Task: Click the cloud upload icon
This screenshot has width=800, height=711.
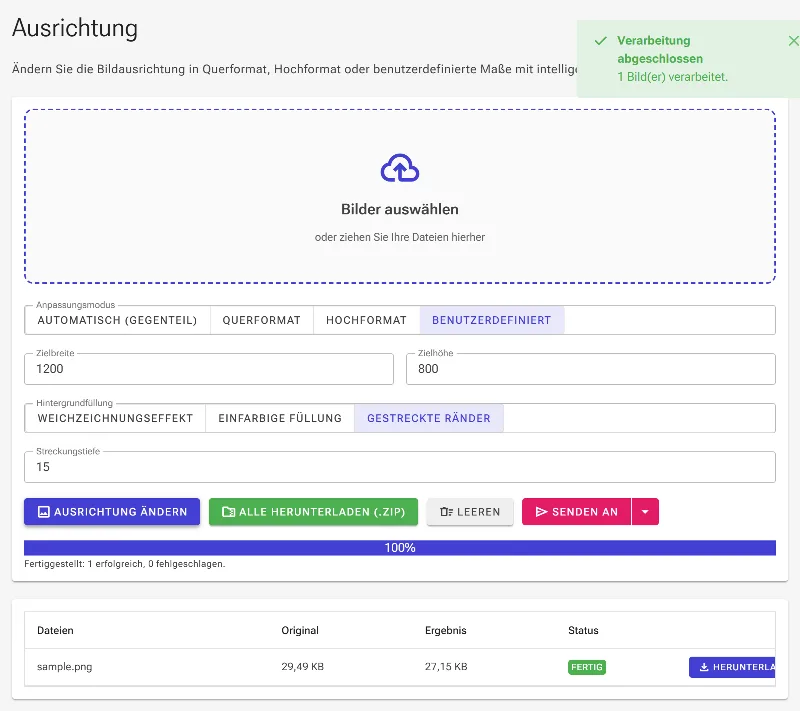Action: pos(399,168)
